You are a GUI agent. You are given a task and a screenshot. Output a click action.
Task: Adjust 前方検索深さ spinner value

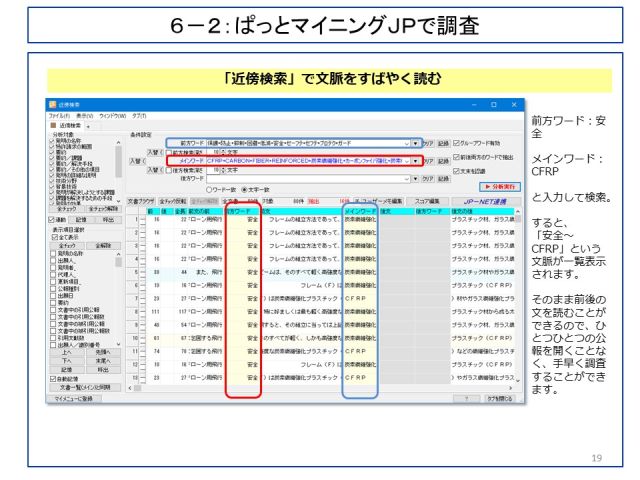[x=223, y=152]
